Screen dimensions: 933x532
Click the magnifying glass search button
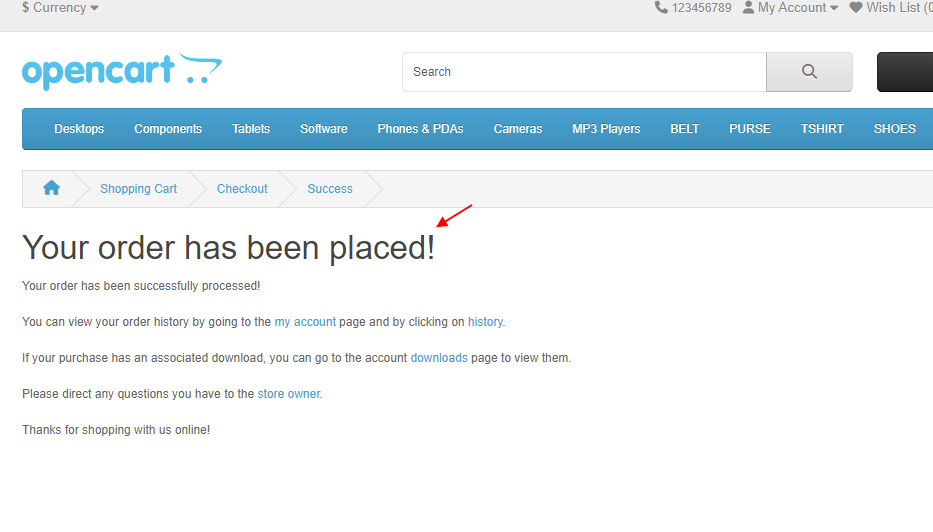click(x=809, y=72)
